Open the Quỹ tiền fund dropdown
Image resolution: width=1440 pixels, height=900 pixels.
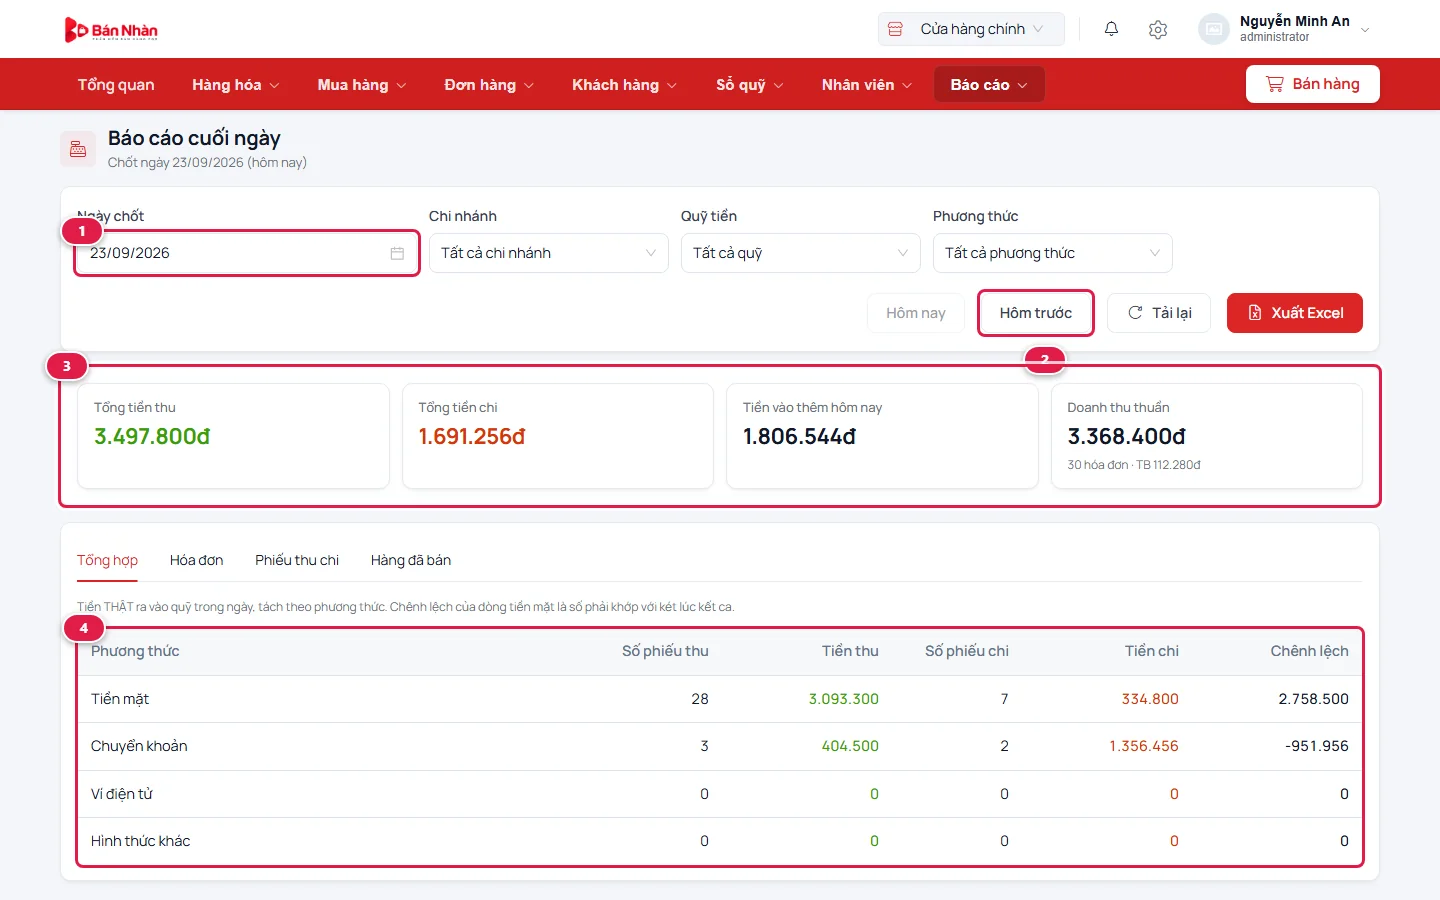pos(801,253)
